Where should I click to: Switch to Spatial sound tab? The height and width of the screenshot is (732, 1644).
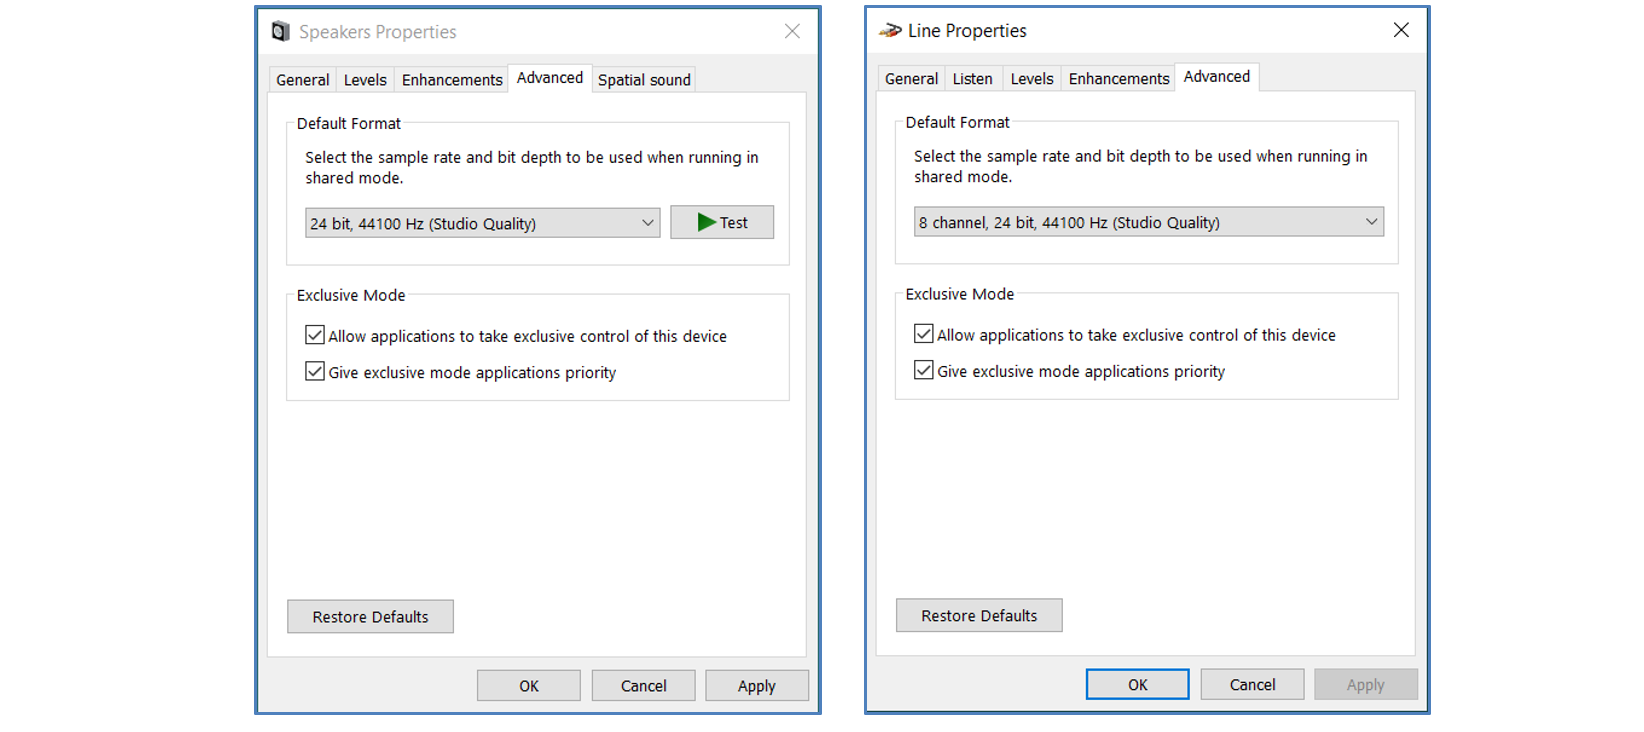click(x=644, y=80)
